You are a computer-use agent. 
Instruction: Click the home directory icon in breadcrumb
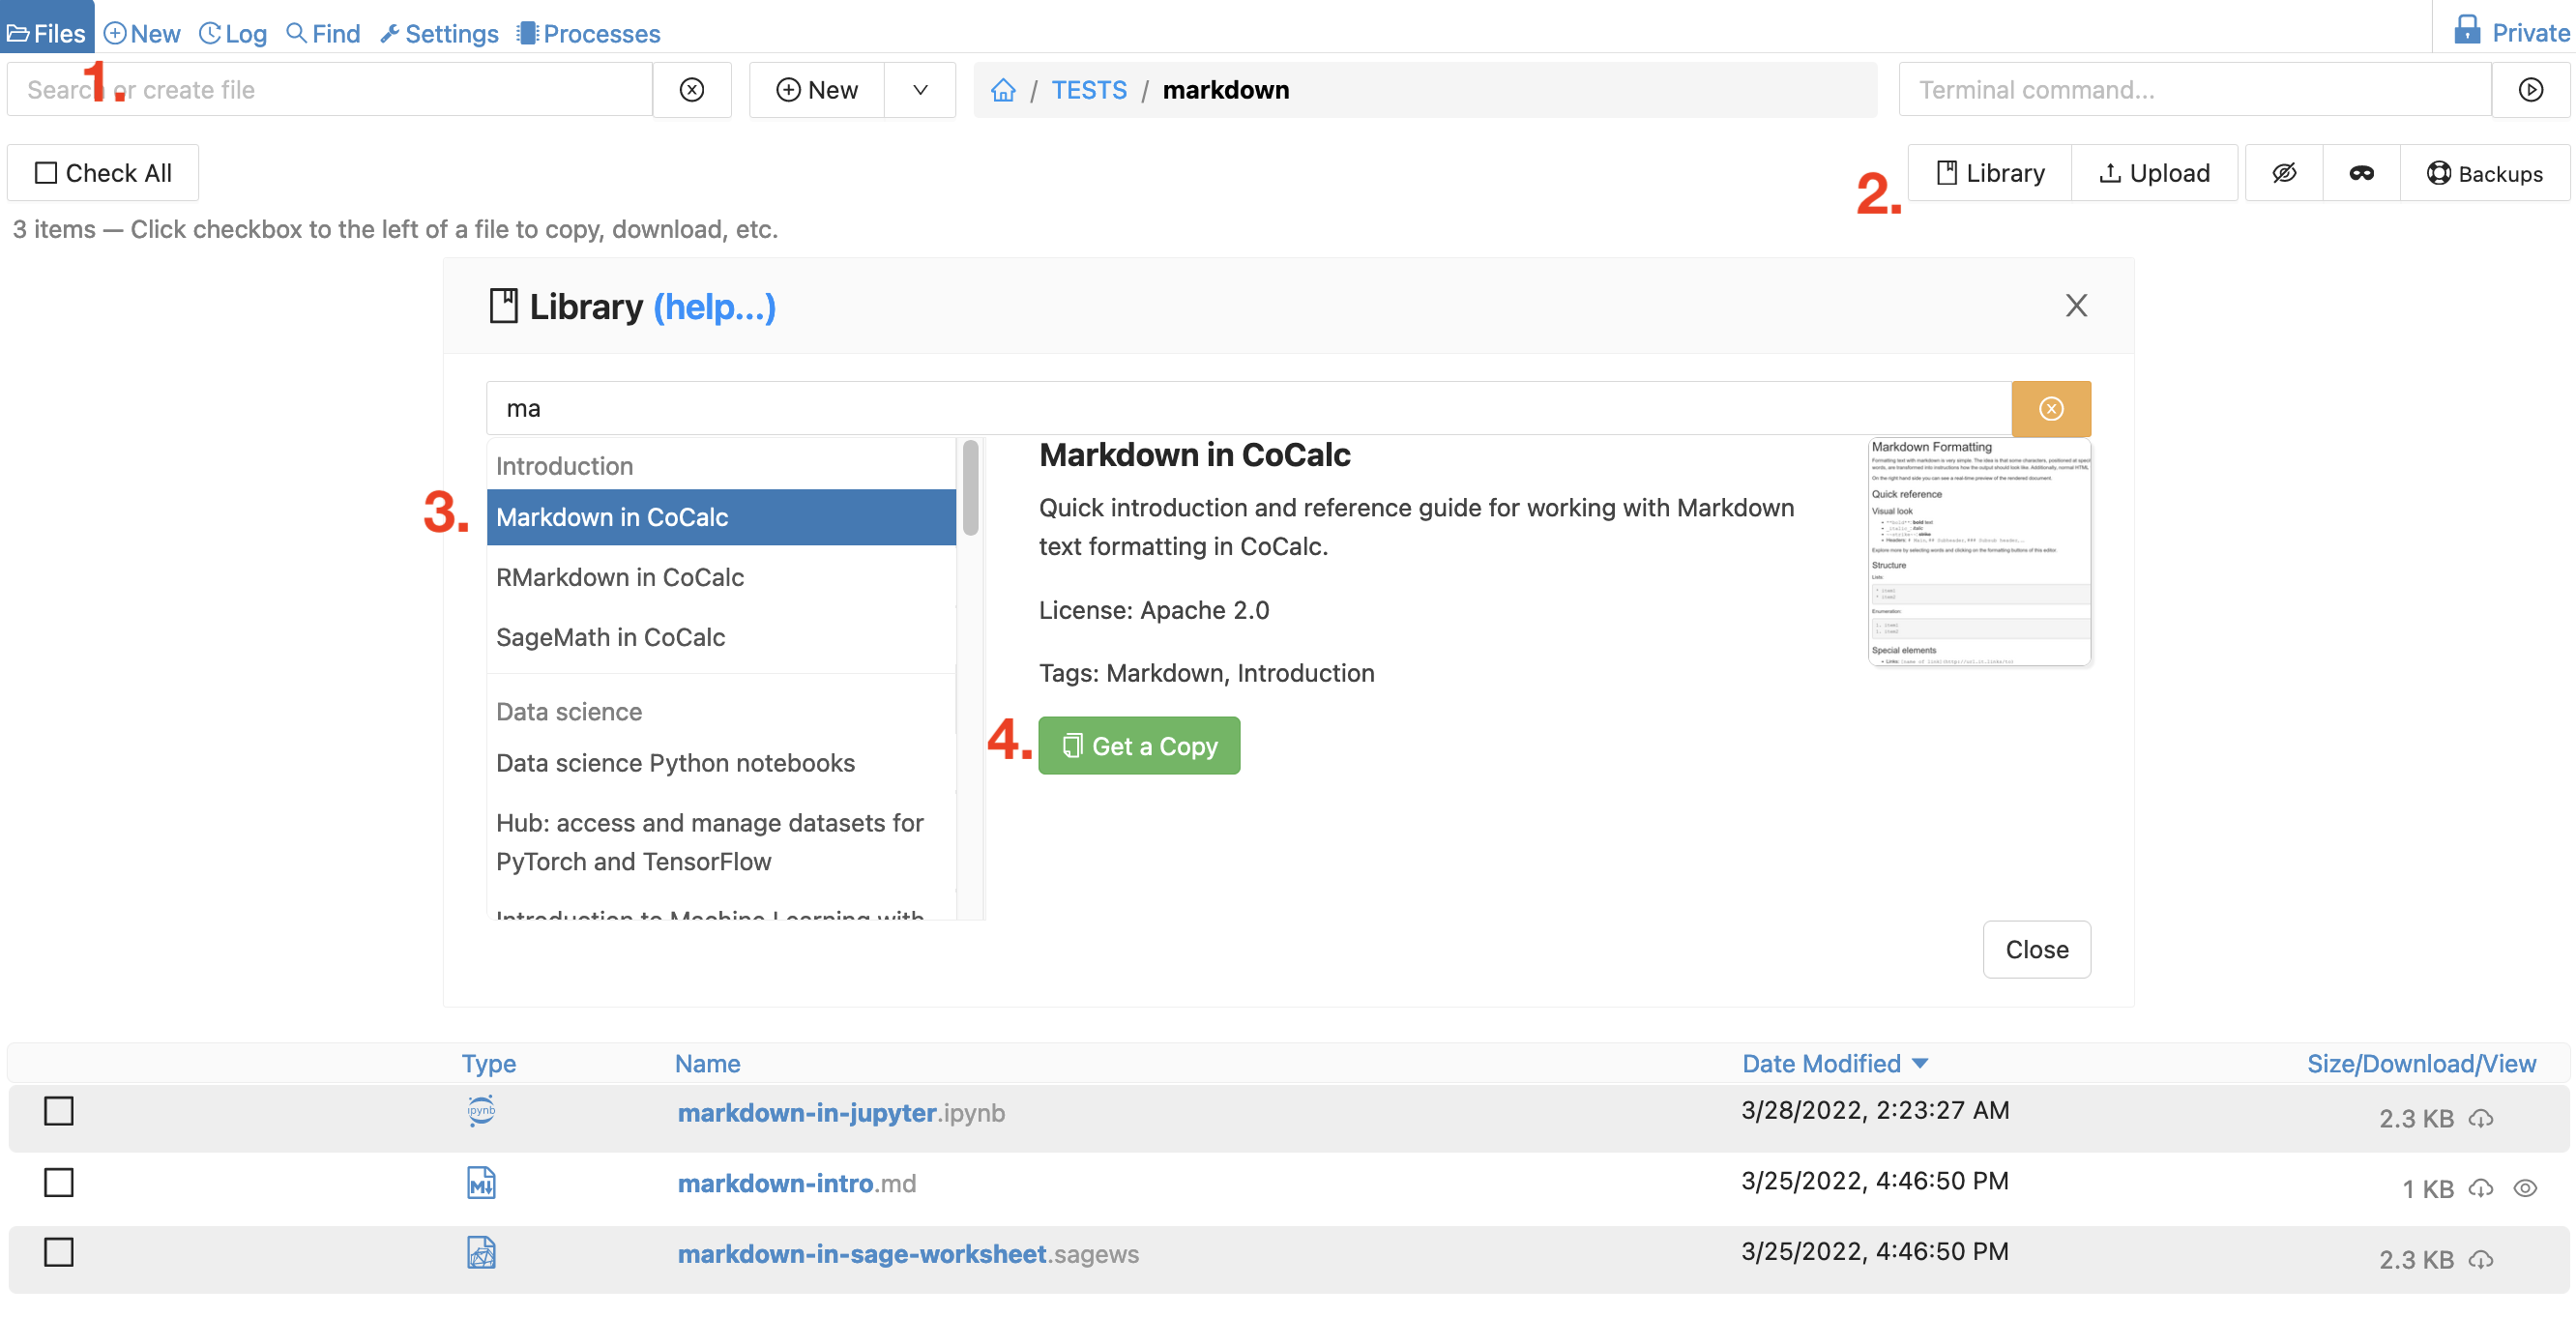(x=1003, y=90)
